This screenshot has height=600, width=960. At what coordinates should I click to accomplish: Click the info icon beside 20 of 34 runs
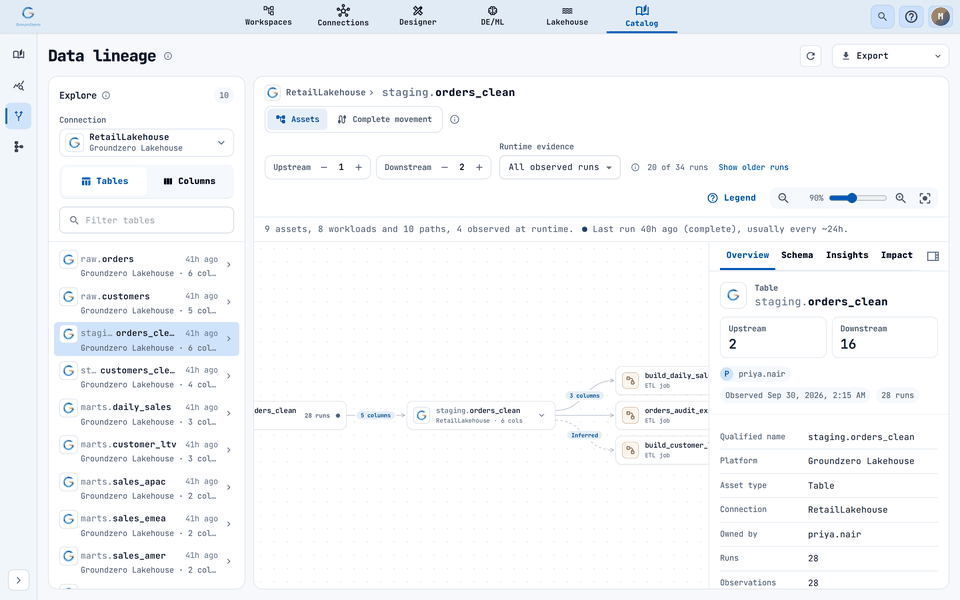pyautogui.click(x=635, y=167)
